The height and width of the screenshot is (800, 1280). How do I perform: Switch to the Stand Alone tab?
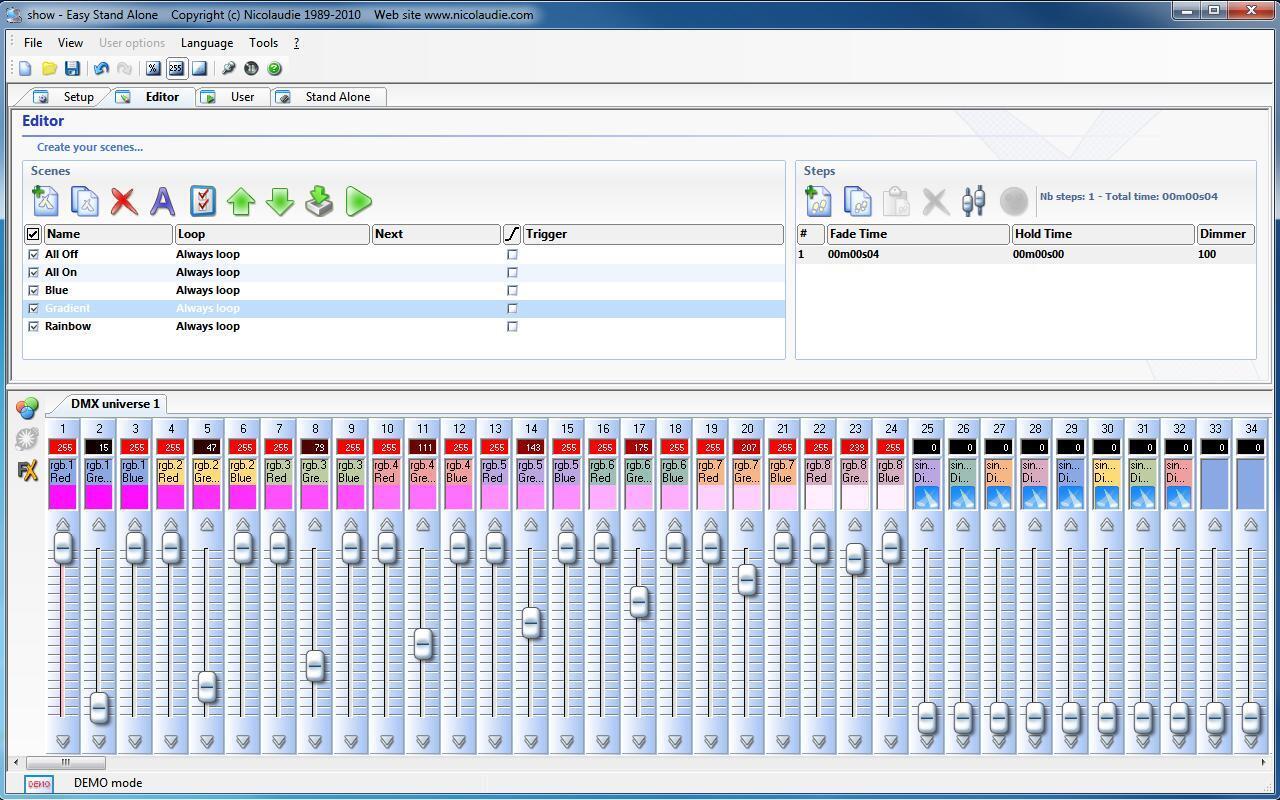[x=337, y=97]
